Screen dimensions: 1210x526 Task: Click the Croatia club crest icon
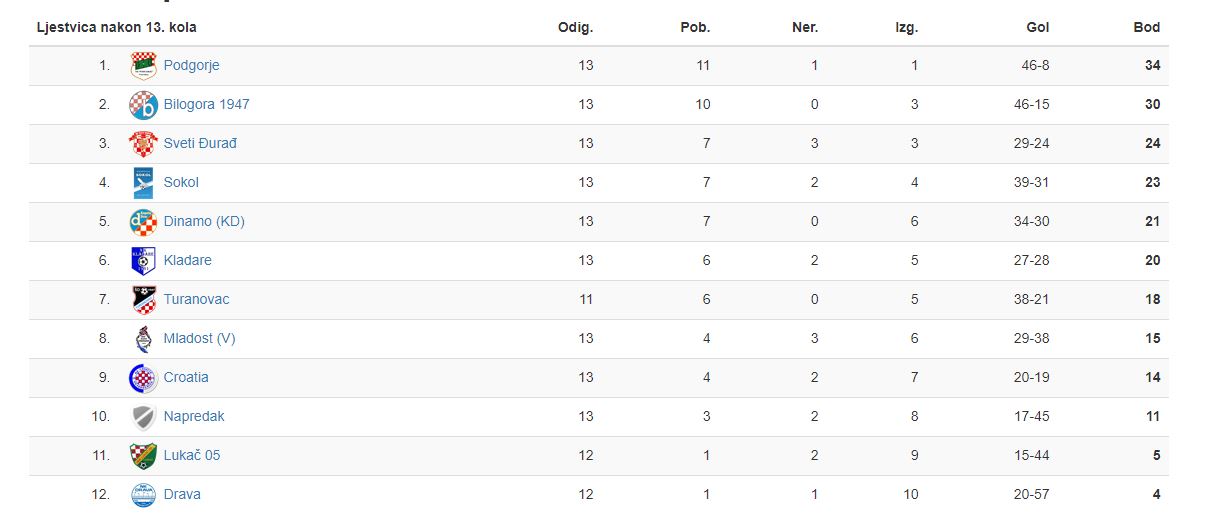point(144,378)
